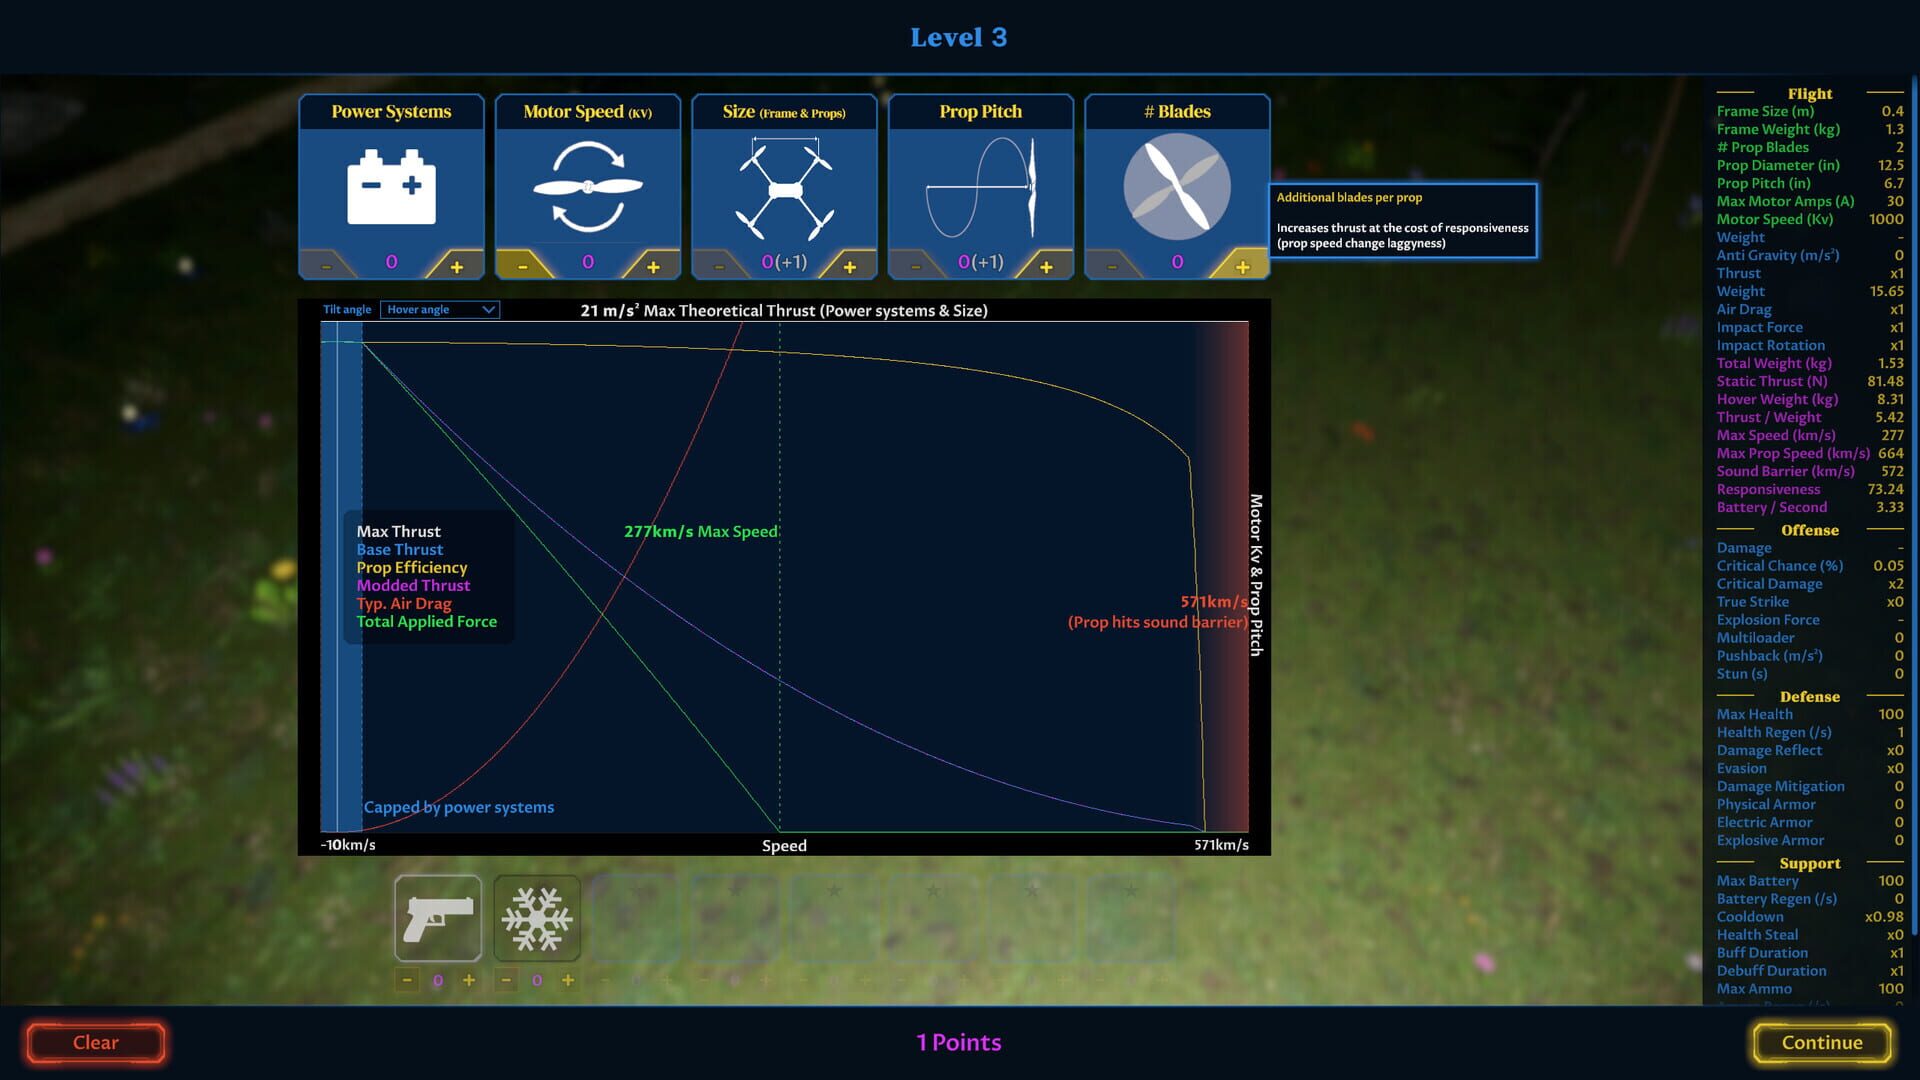Add a point to Size upgrade
The image size is (1920, 1080).
coord(850,267)
